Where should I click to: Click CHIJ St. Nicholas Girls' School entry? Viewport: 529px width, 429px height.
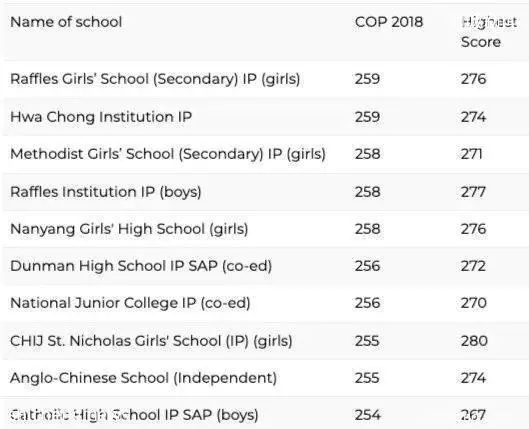coord(151,341)
